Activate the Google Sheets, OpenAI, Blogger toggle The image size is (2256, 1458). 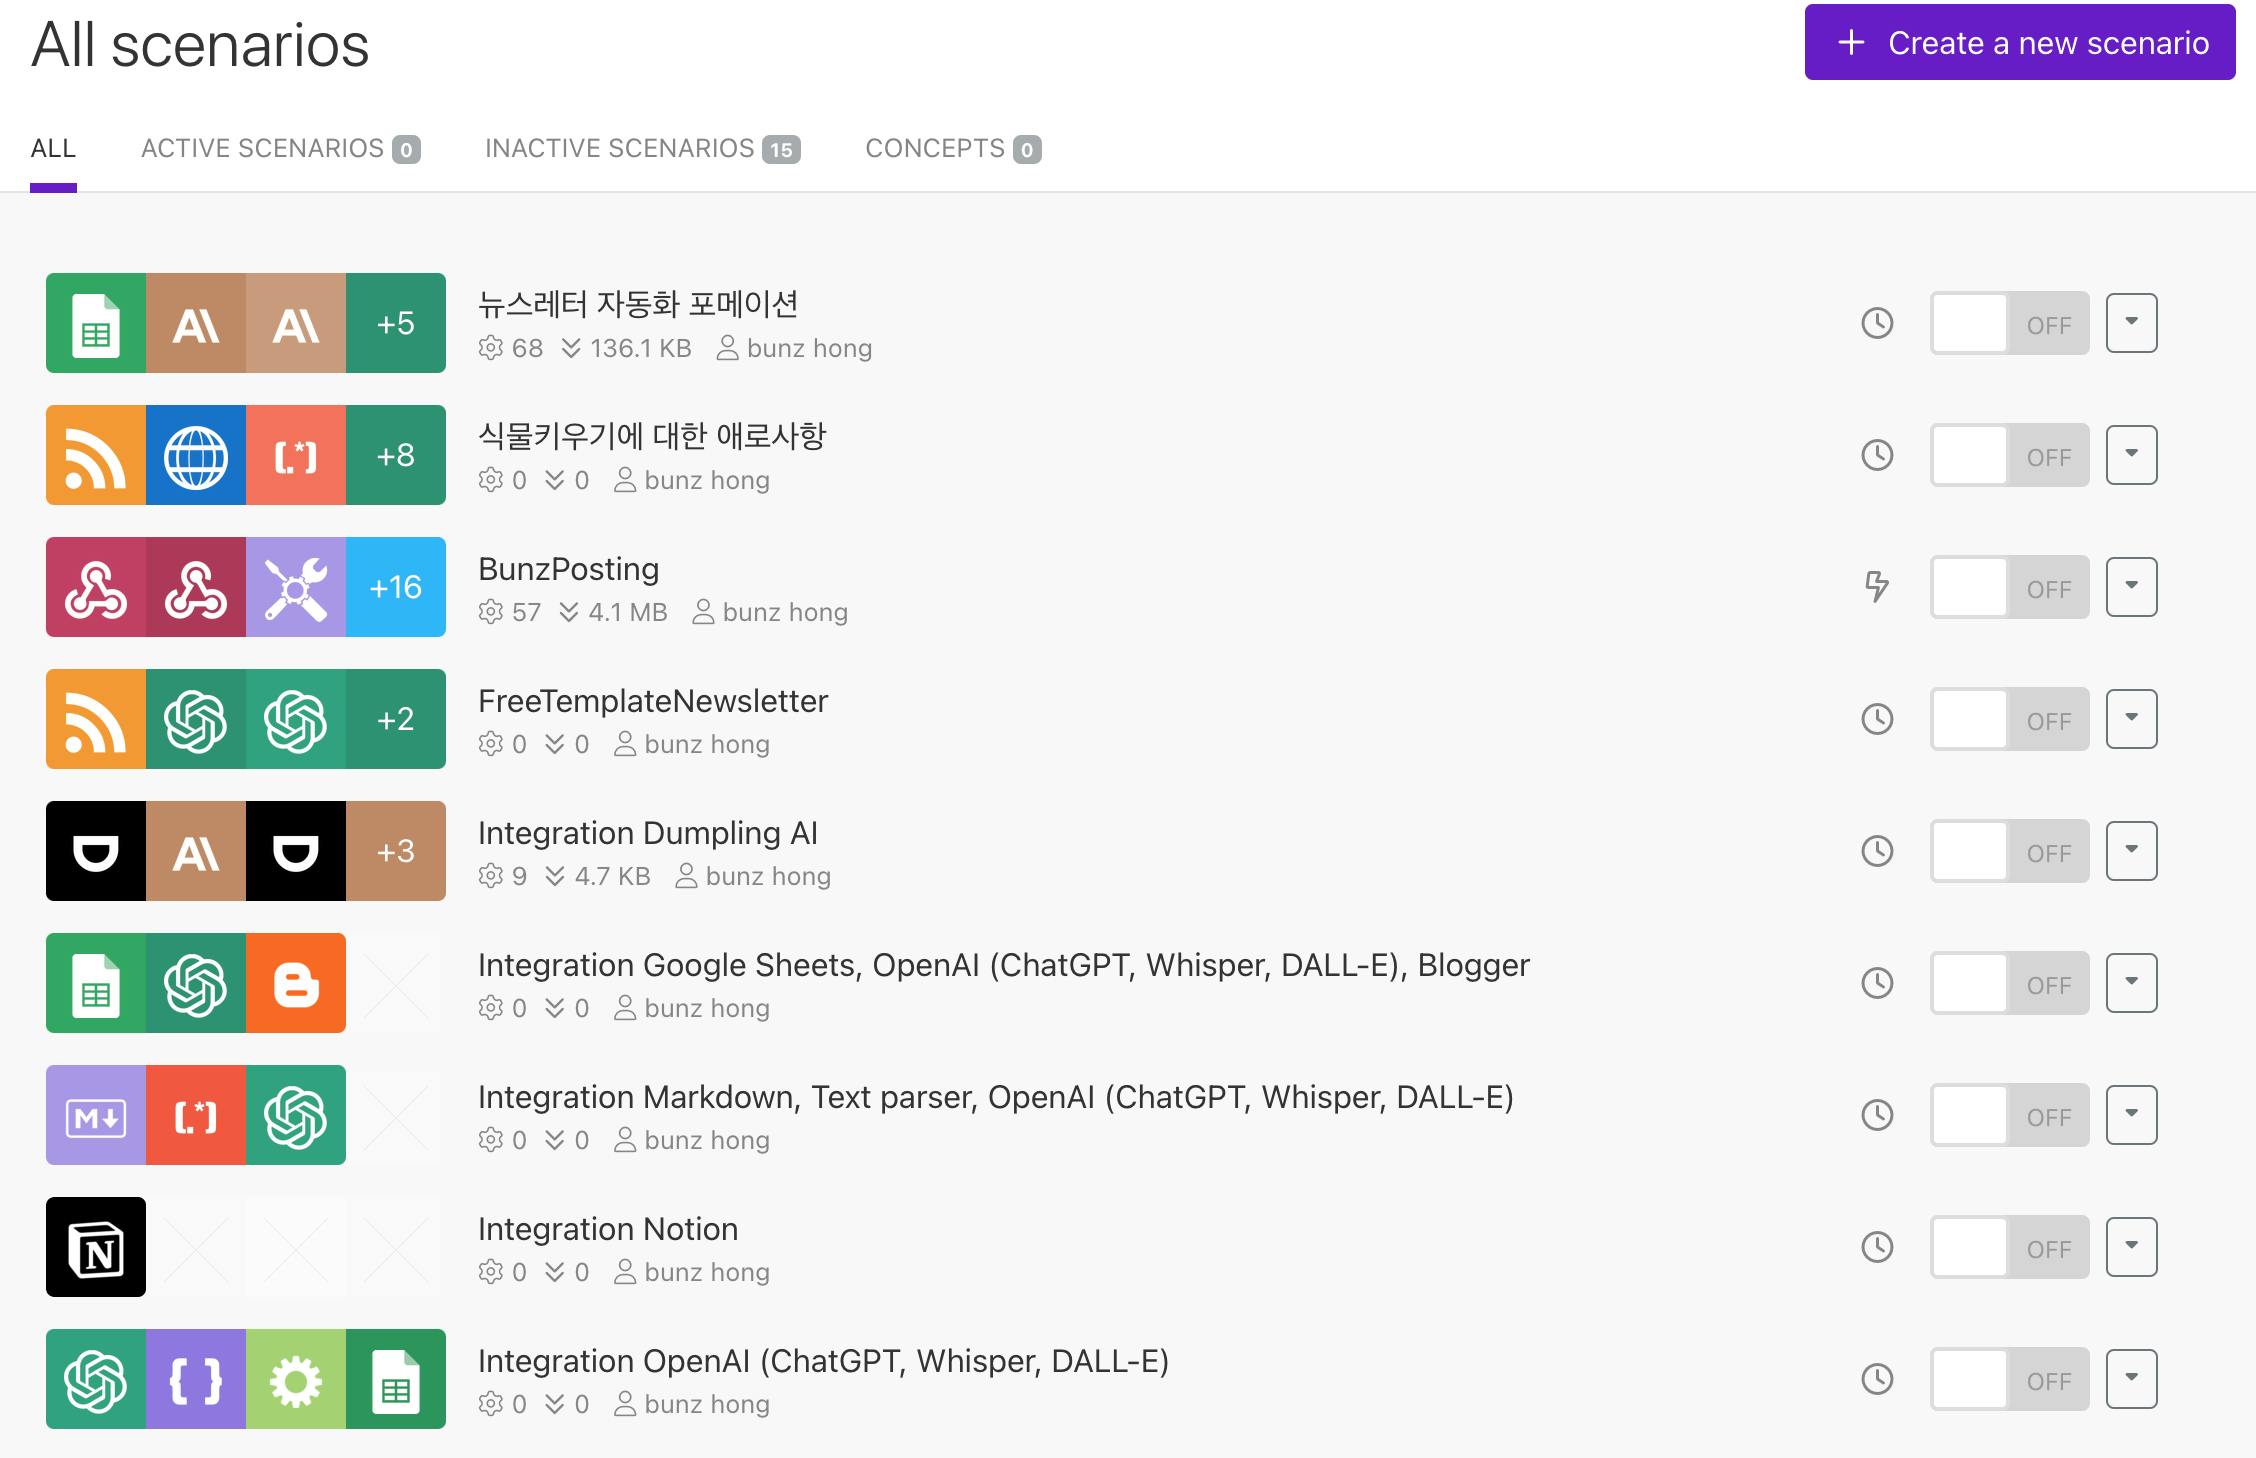(2009, 983)
